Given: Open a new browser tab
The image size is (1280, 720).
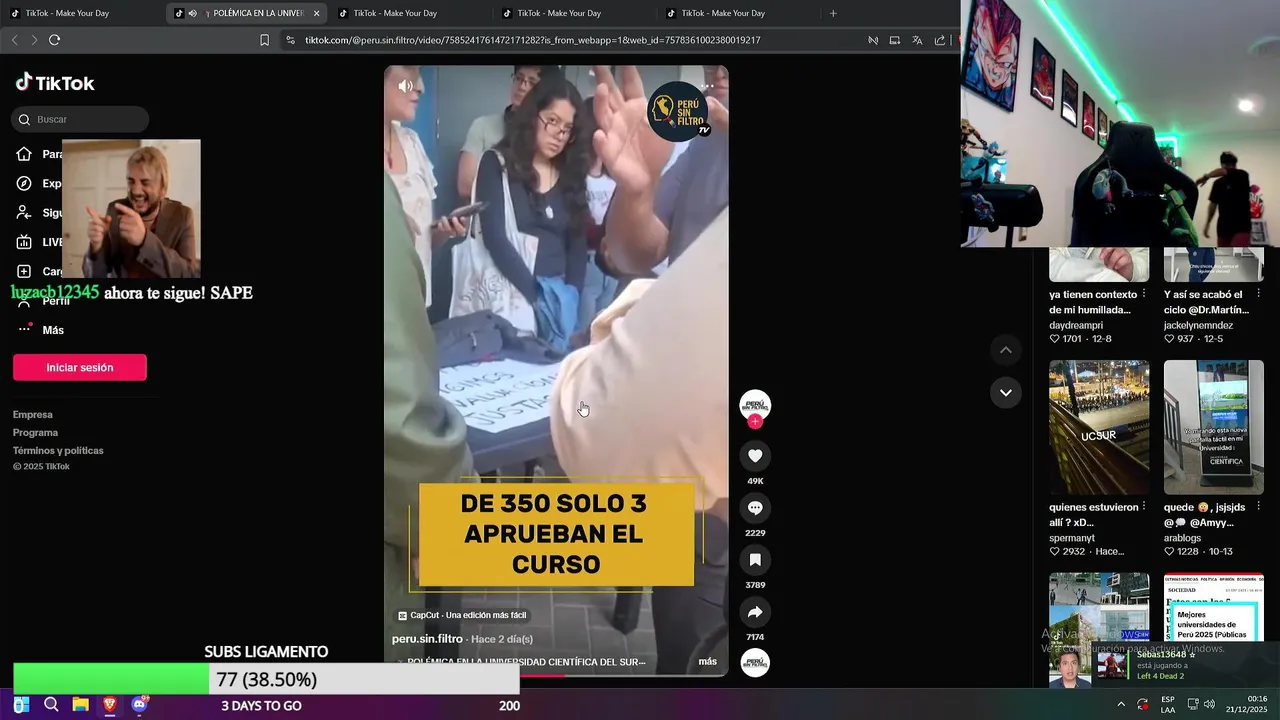Looking at the screenshot, I should (x=833, y=13).
